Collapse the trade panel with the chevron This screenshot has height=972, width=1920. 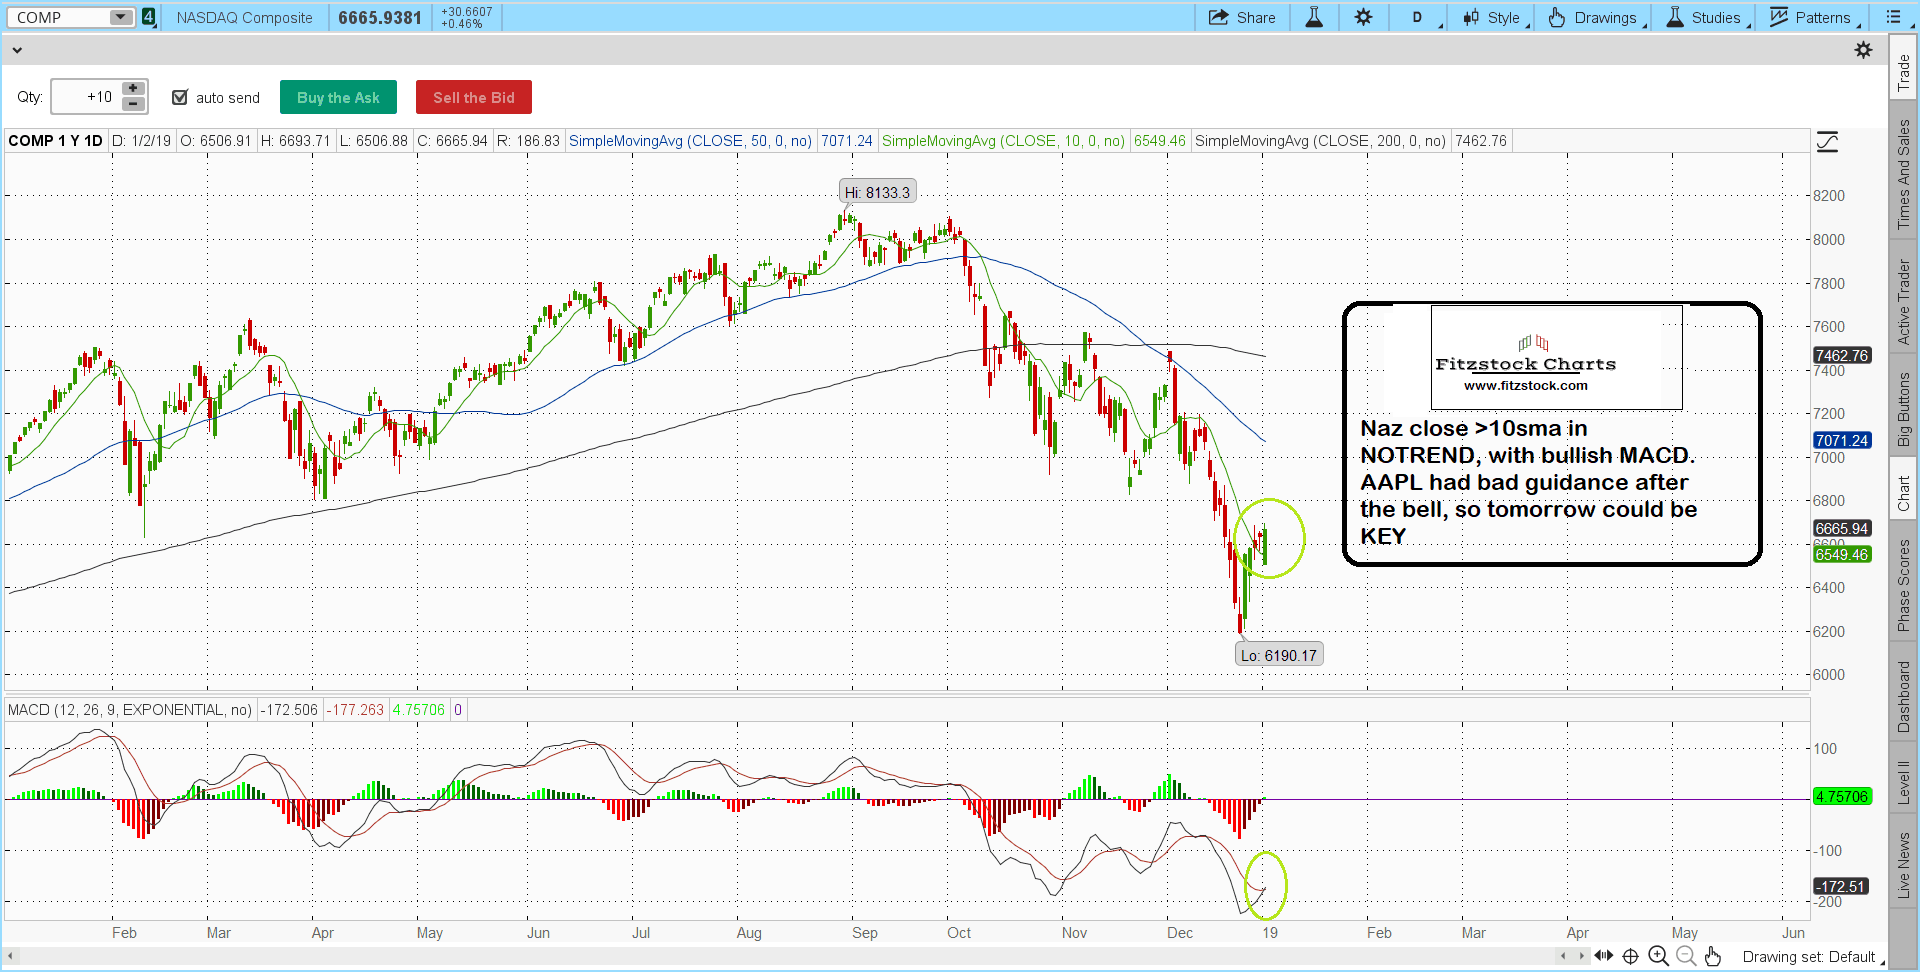click(x=17, y=50)
